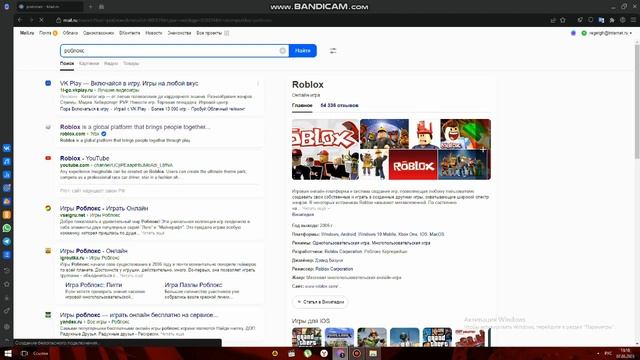Click the Найти search button
This screenshot has height=360, width=640.
(303, 51)
